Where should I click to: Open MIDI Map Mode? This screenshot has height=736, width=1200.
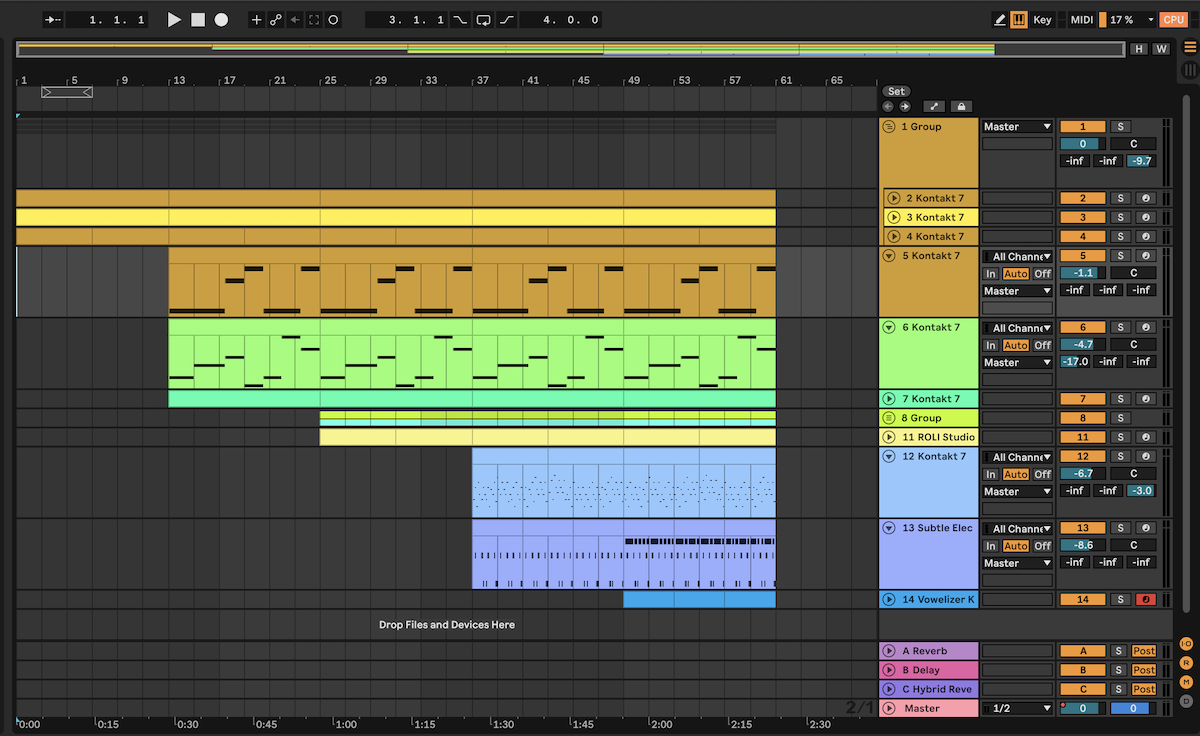click(1082, 19)
